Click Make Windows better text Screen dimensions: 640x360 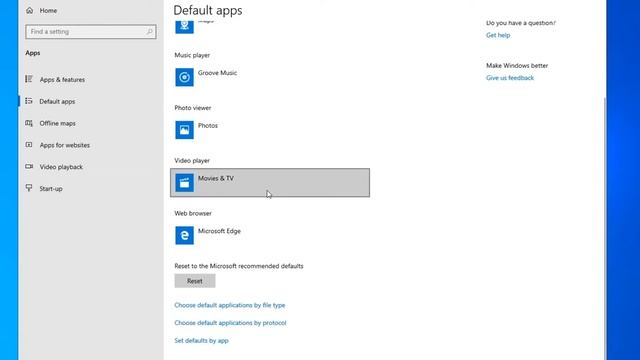(x=517, y=65)
